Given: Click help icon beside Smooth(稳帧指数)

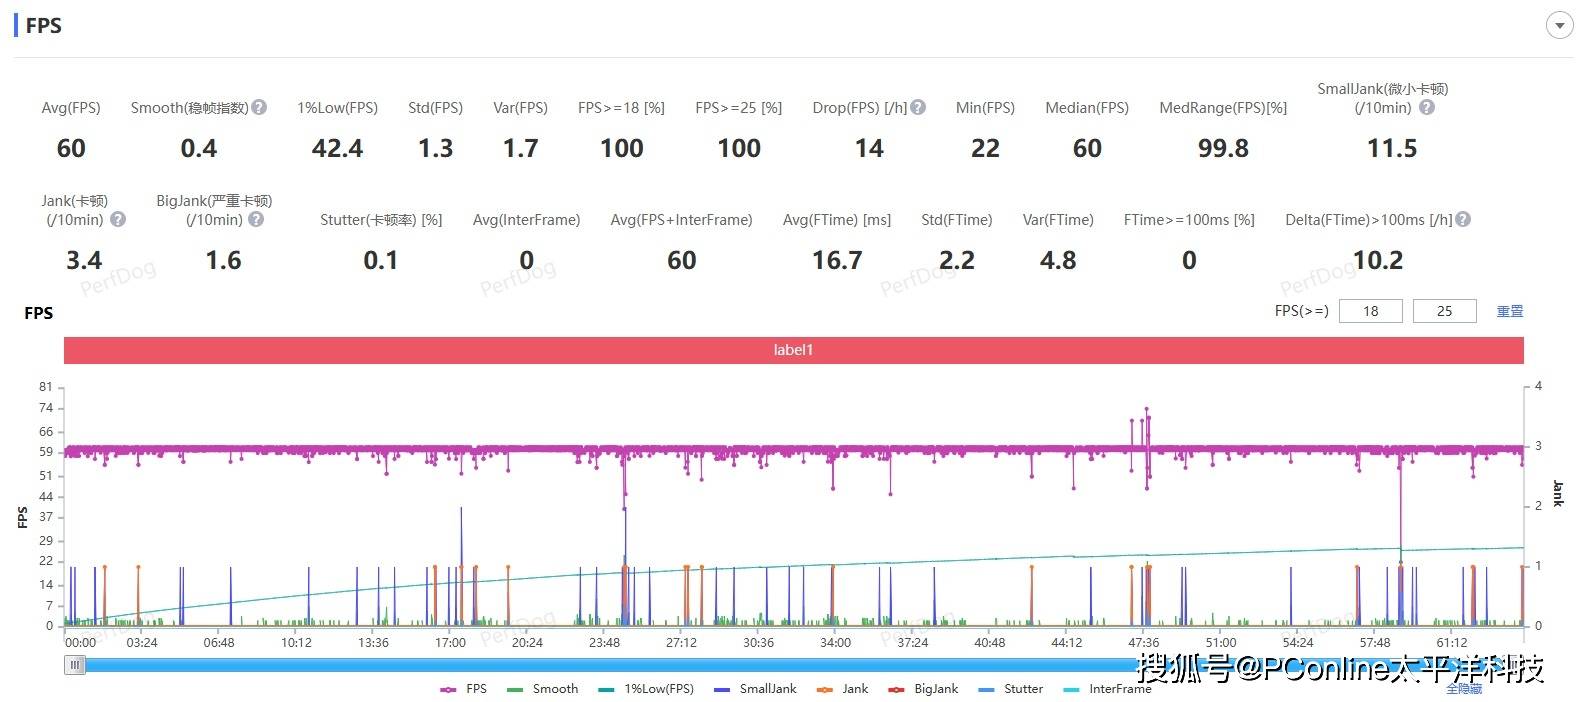Looking at the screenshot, I should 259,107.
